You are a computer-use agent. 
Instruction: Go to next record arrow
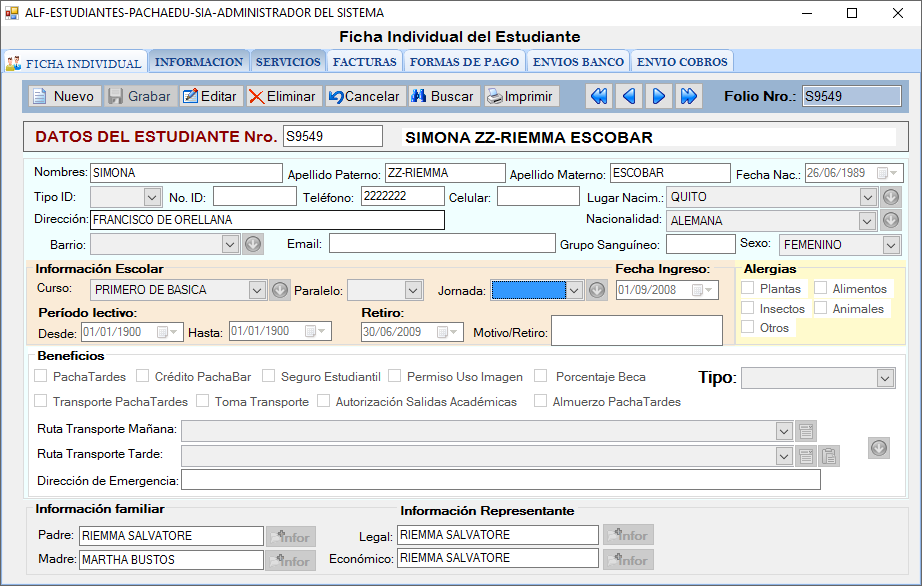point(658,97)
